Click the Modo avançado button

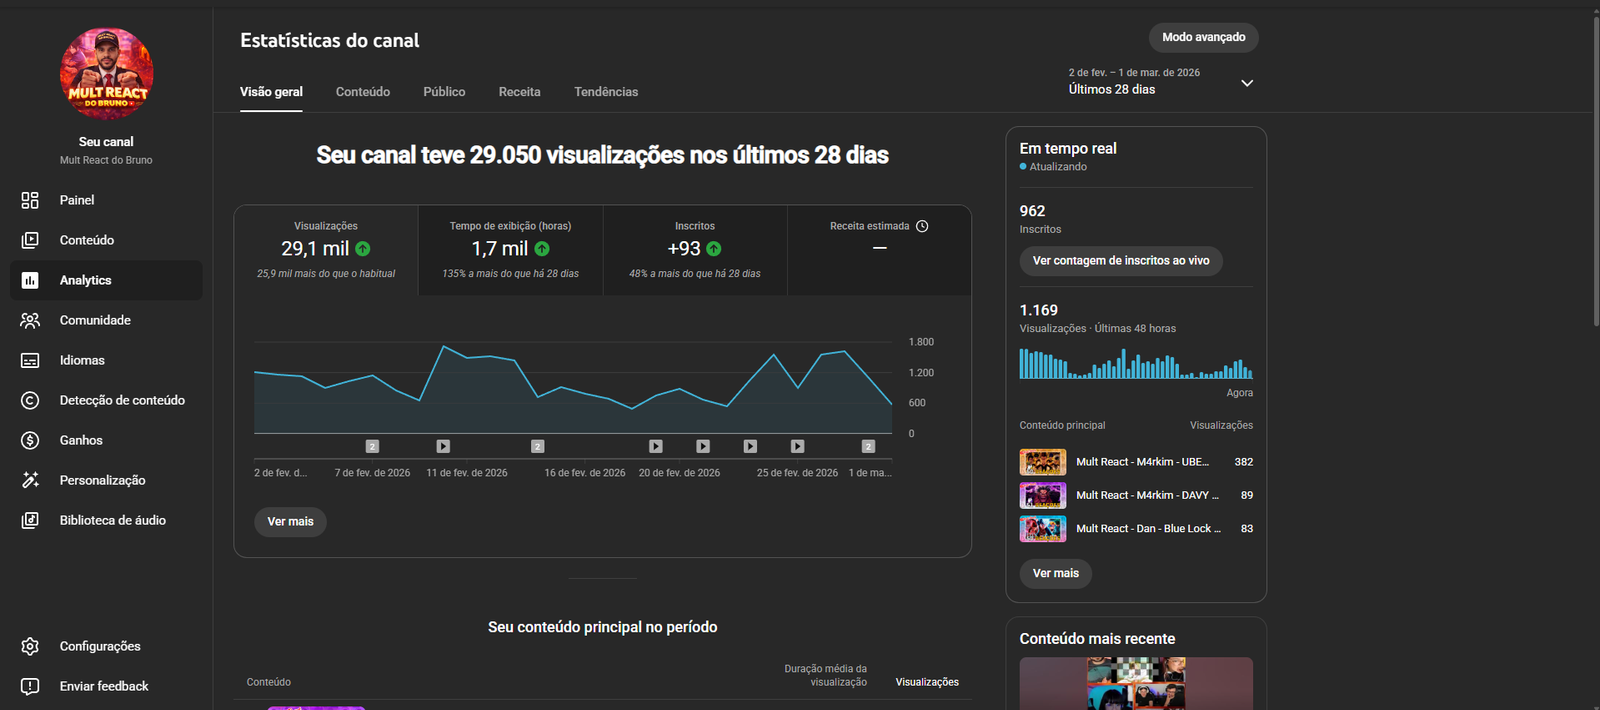1203,37
